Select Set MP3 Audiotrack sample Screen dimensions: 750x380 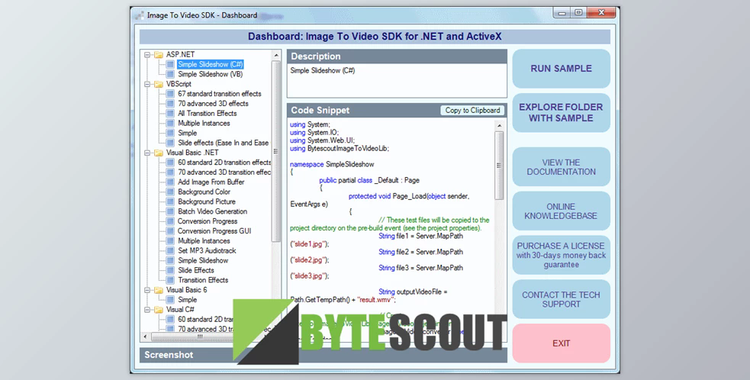pyautogui.click(x=207, y=251)
